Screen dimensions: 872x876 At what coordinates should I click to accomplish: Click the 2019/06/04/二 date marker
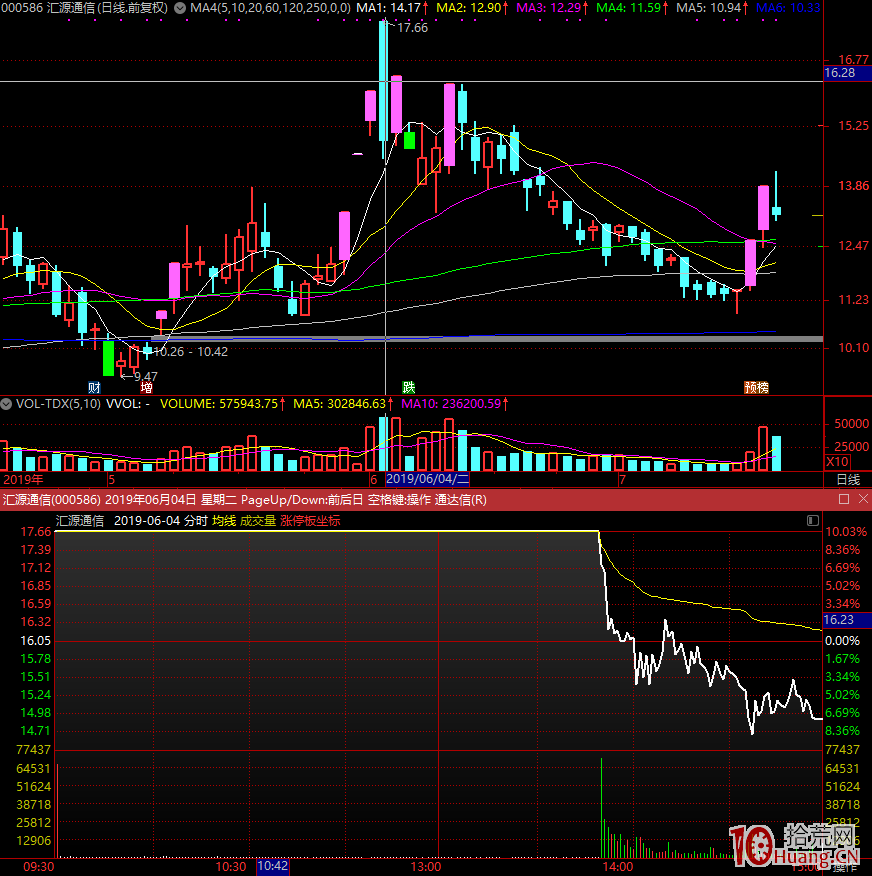coord(427,479)
